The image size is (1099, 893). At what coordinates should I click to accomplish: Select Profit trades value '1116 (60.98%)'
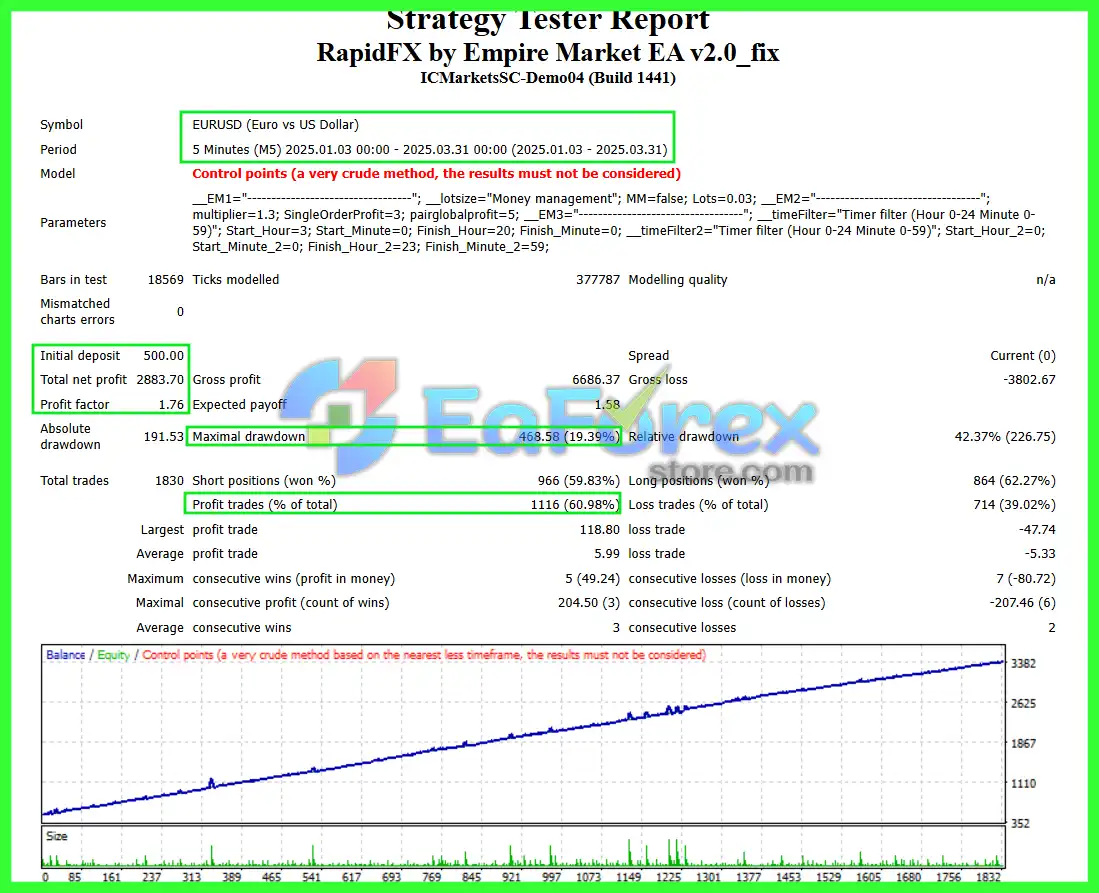575,505
